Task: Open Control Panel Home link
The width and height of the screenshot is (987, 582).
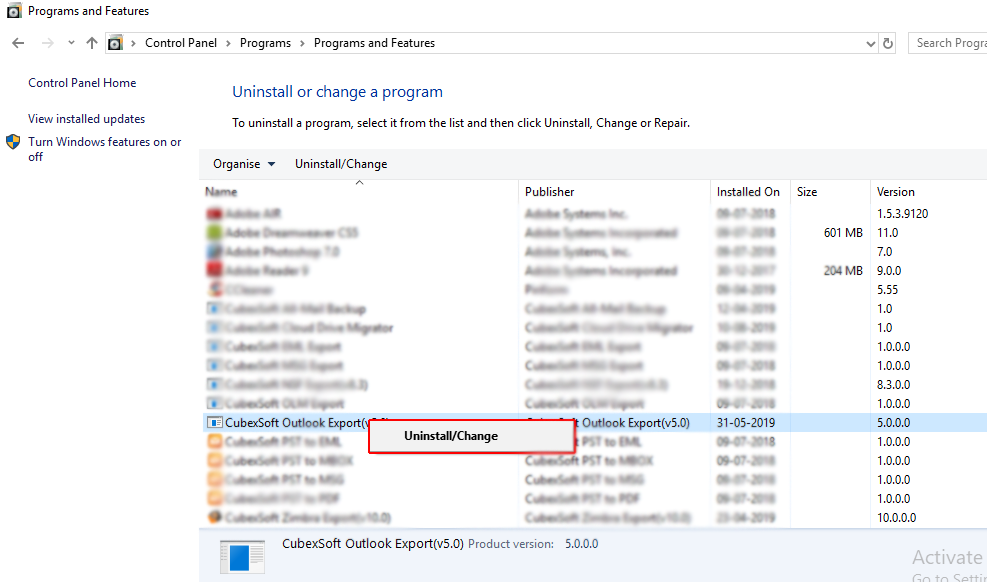Action: (82, 83)
